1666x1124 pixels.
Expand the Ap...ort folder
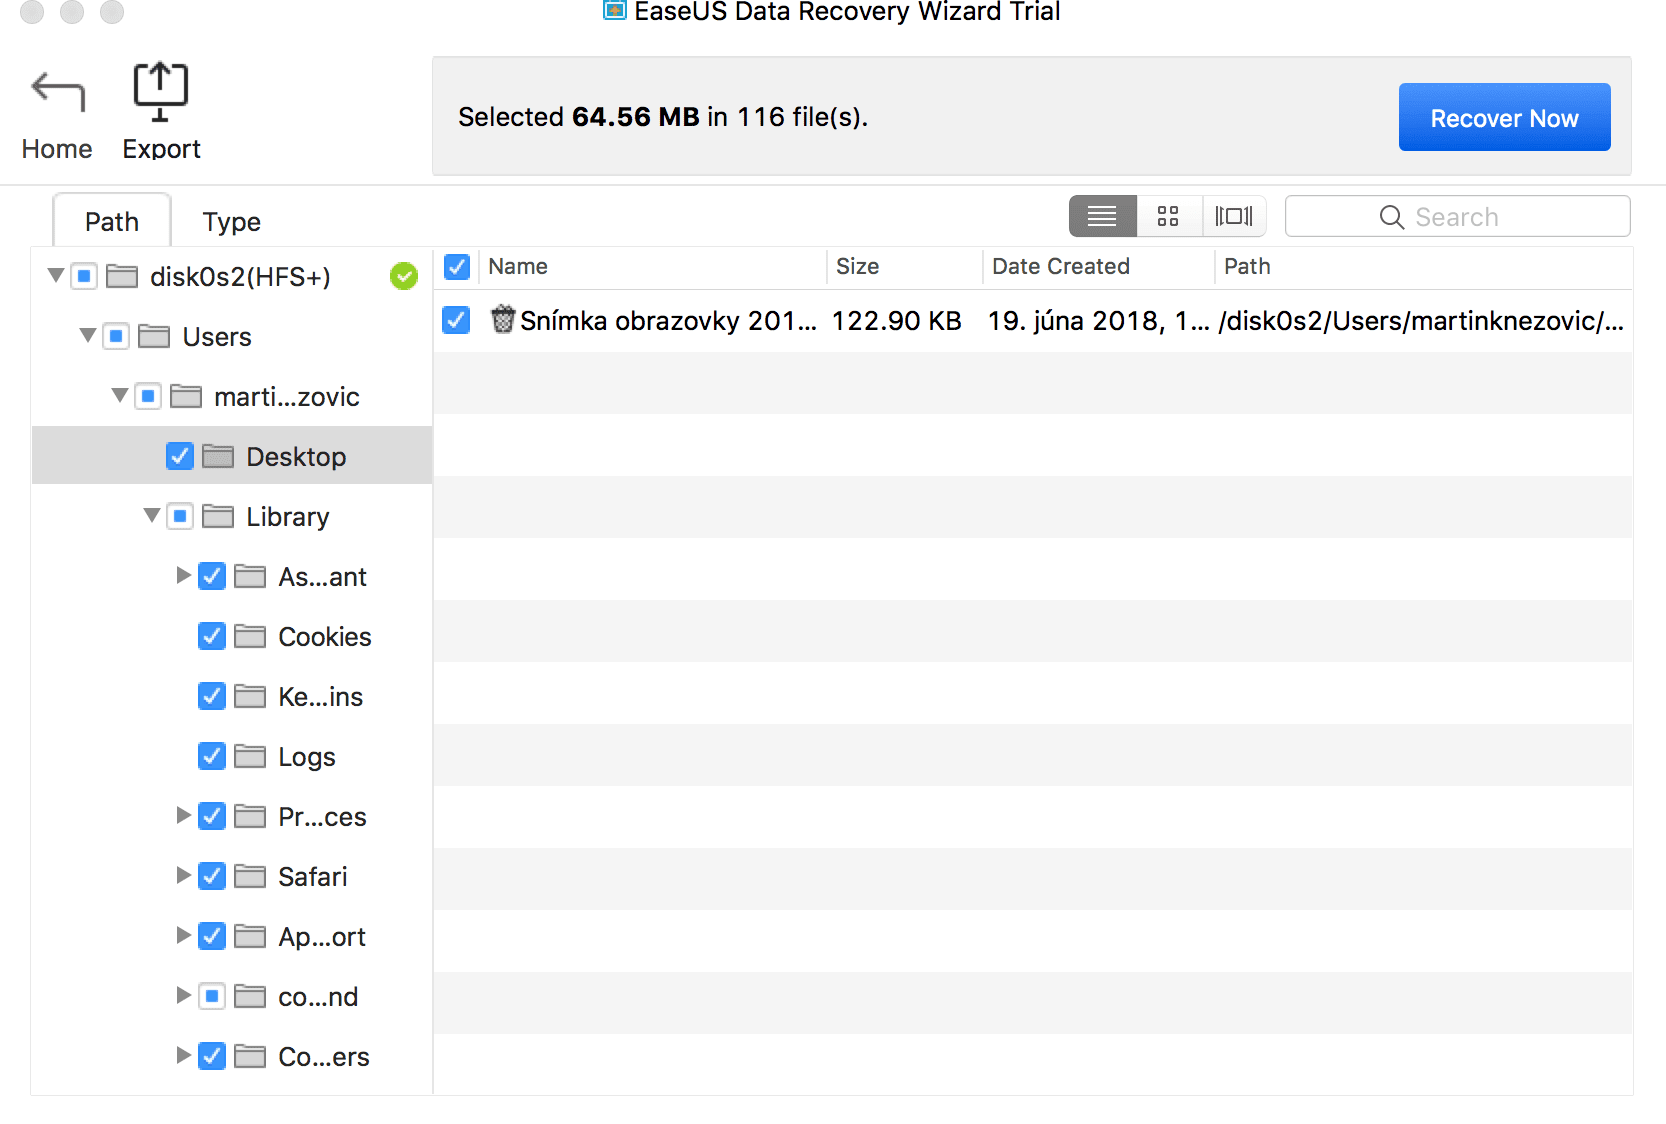(183, 935)
